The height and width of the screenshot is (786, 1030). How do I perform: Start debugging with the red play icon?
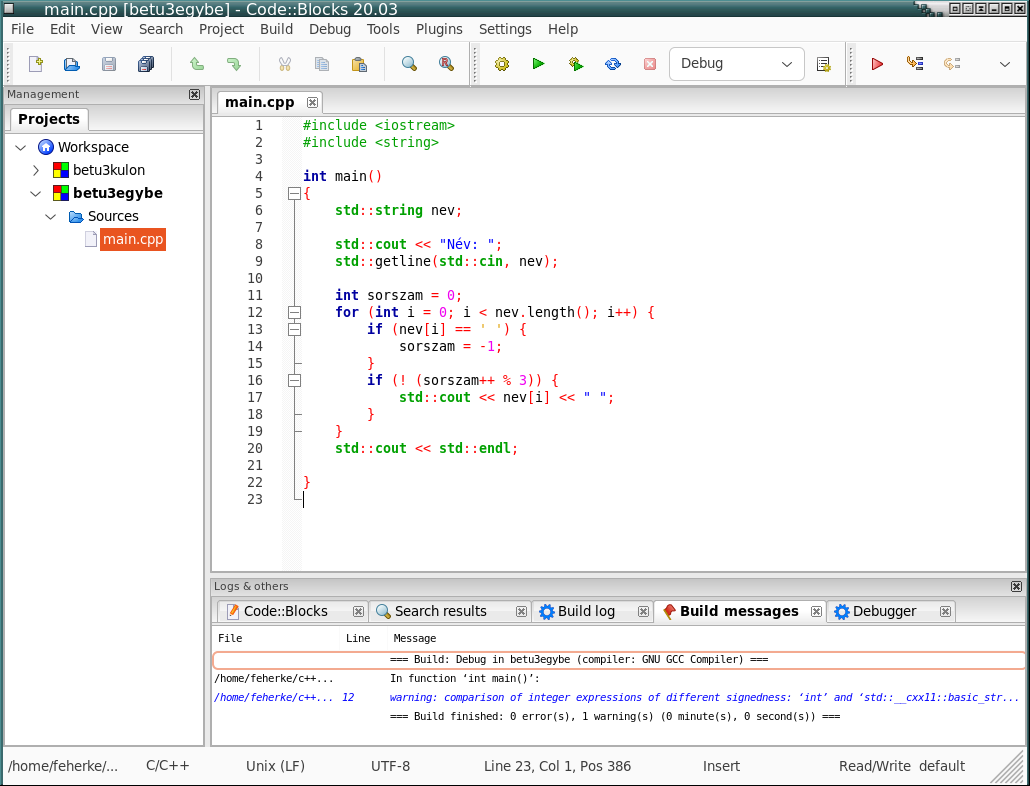tap(877, 64)
